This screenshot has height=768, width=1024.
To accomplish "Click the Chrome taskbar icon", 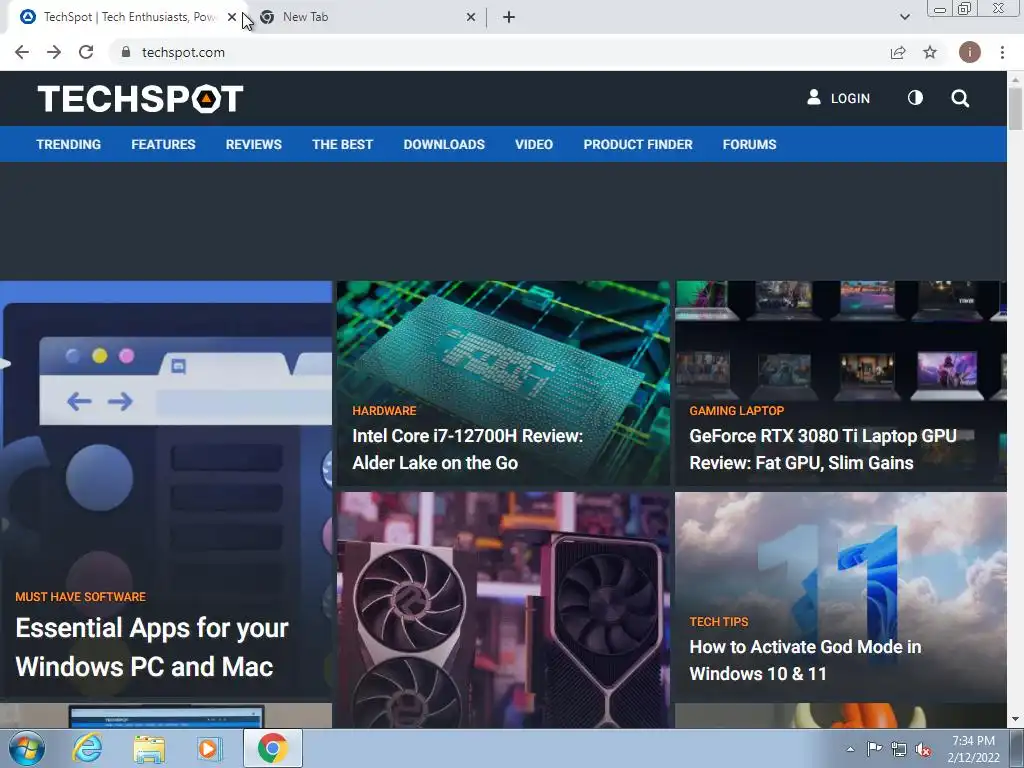I will (272, 748).
